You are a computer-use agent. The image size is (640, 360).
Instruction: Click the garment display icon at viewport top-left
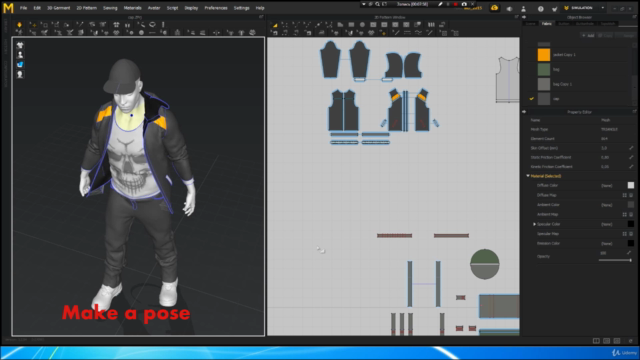point(20,45)
